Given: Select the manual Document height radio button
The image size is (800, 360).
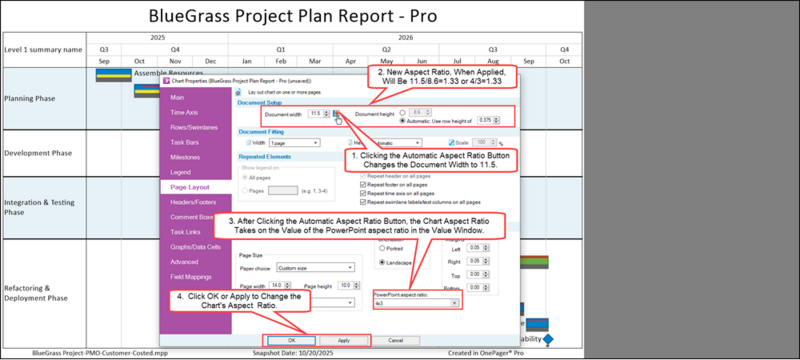Looking at the screenshot, I should point(403,112).
